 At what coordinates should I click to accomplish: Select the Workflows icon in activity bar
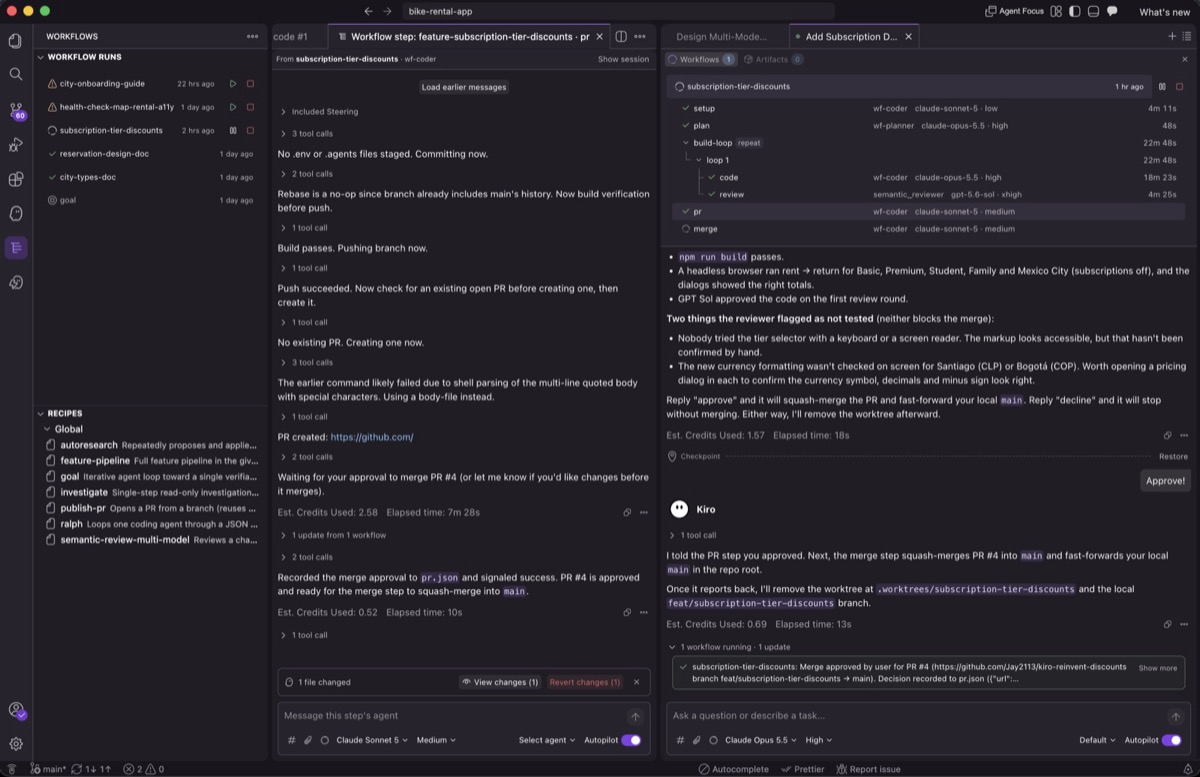16,247
